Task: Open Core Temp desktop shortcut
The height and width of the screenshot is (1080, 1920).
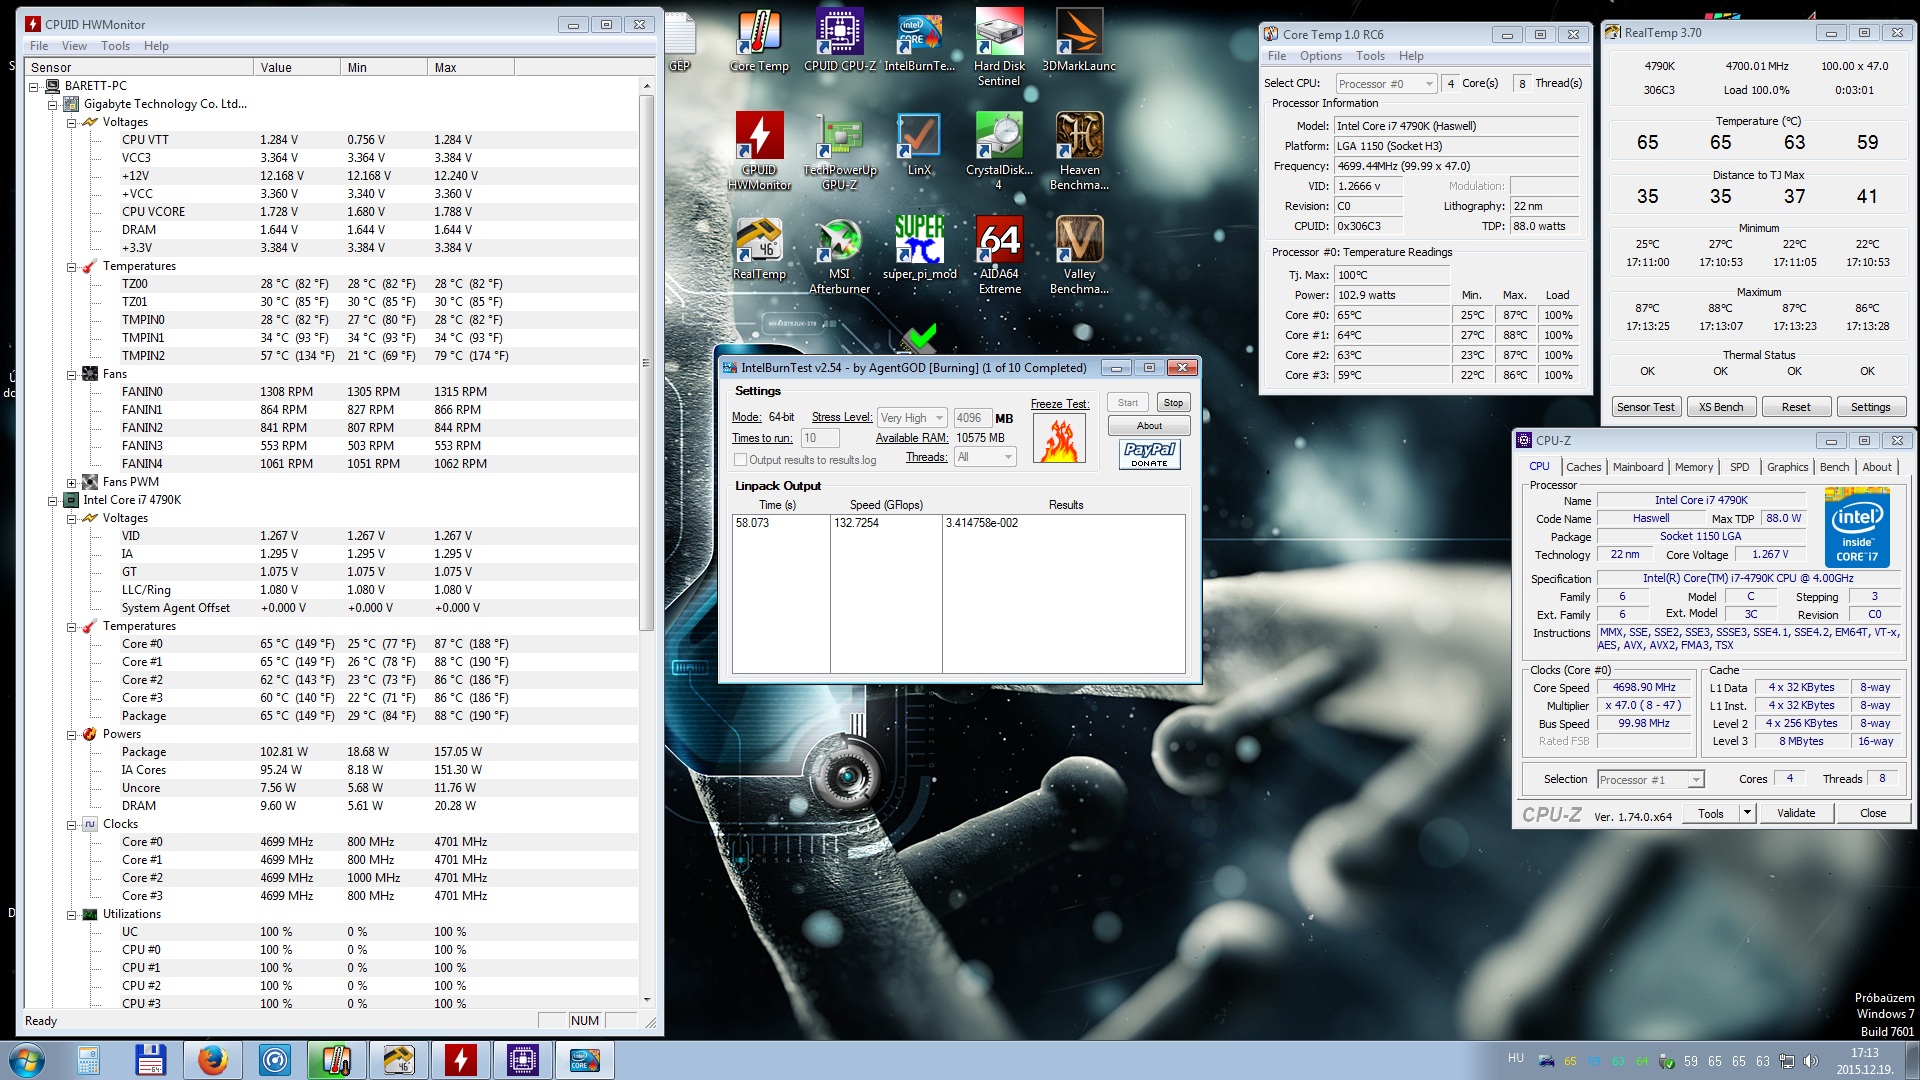Action: 759,41
